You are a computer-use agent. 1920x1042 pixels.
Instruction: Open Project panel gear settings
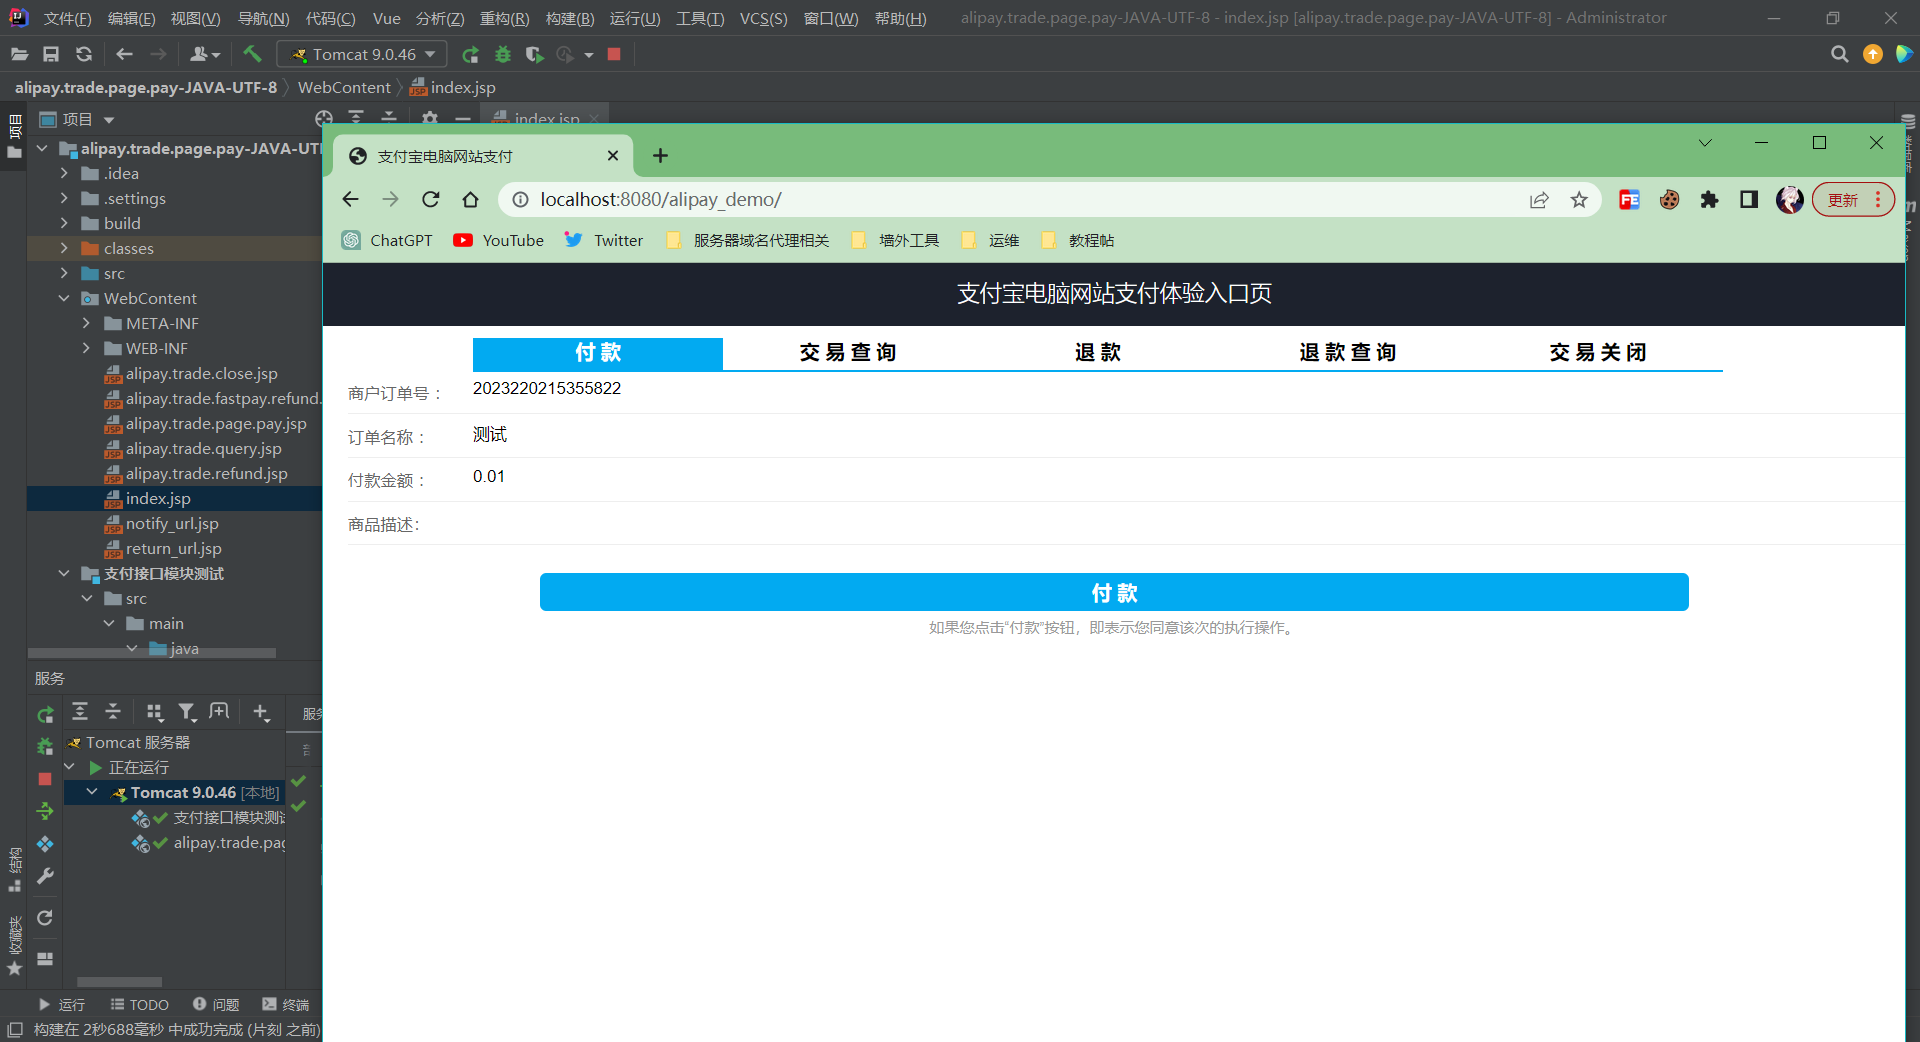[x=430, y=118]
